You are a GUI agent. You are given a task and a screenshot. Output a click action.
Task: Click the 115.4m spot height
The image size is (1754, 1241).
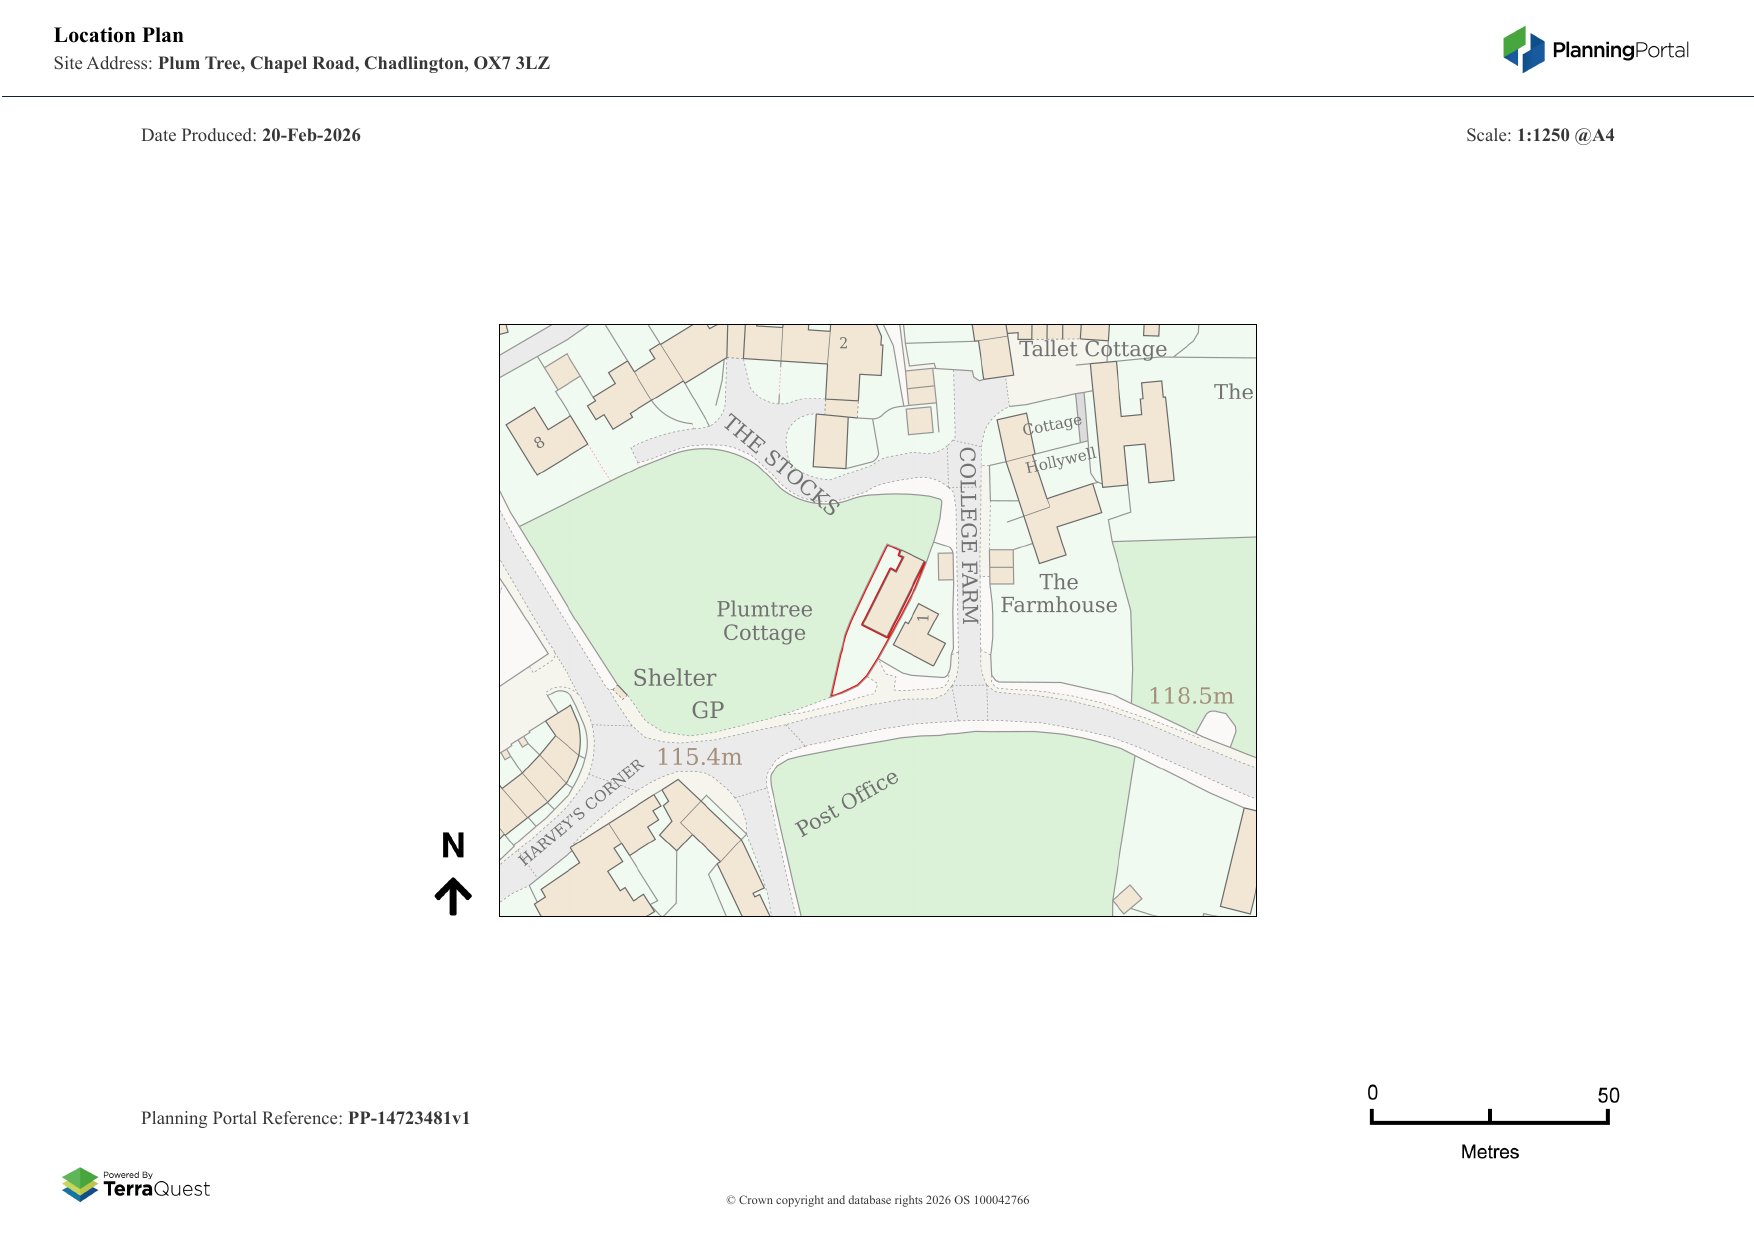699,757
